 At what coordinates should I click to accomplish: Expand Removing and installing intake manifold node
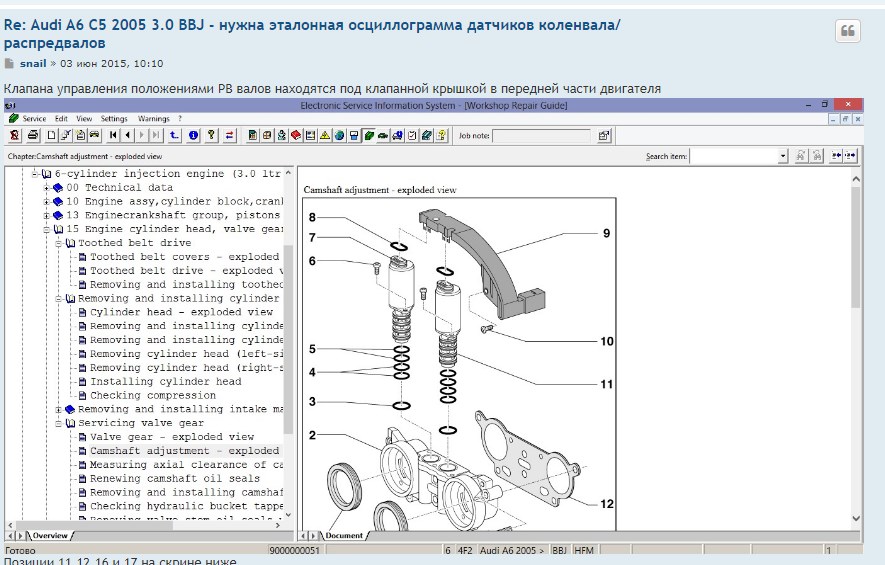pyautogui.click(x=59, y=409)
